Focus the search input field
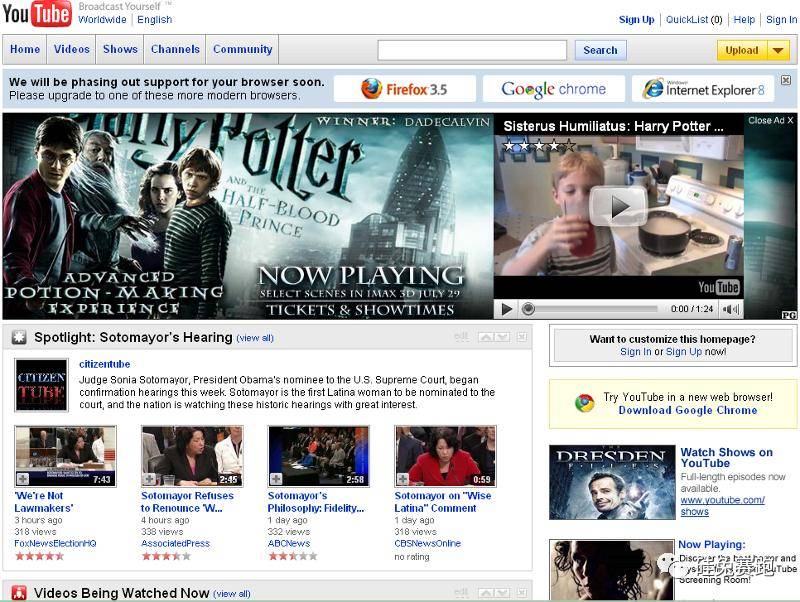Viewport: 800px width, 602px height. tap(472, 50)
